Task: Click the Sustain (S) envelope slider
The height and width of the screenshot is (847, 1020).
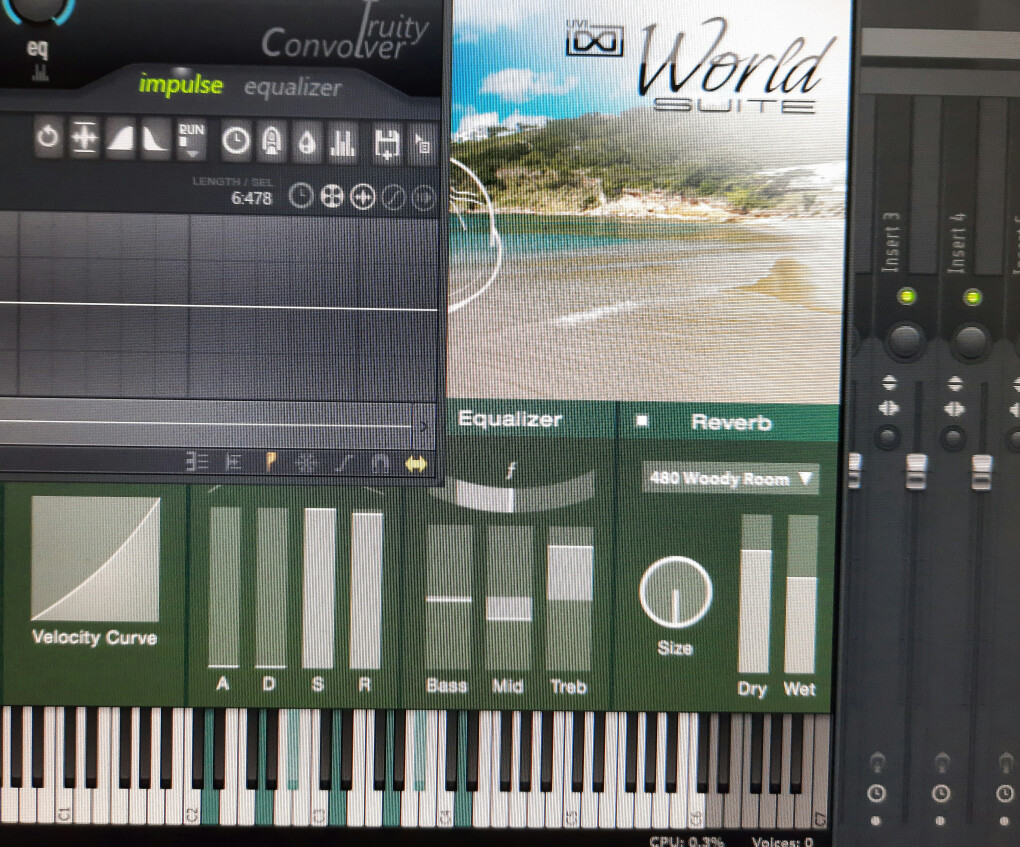Action: [x=319, y=588]
